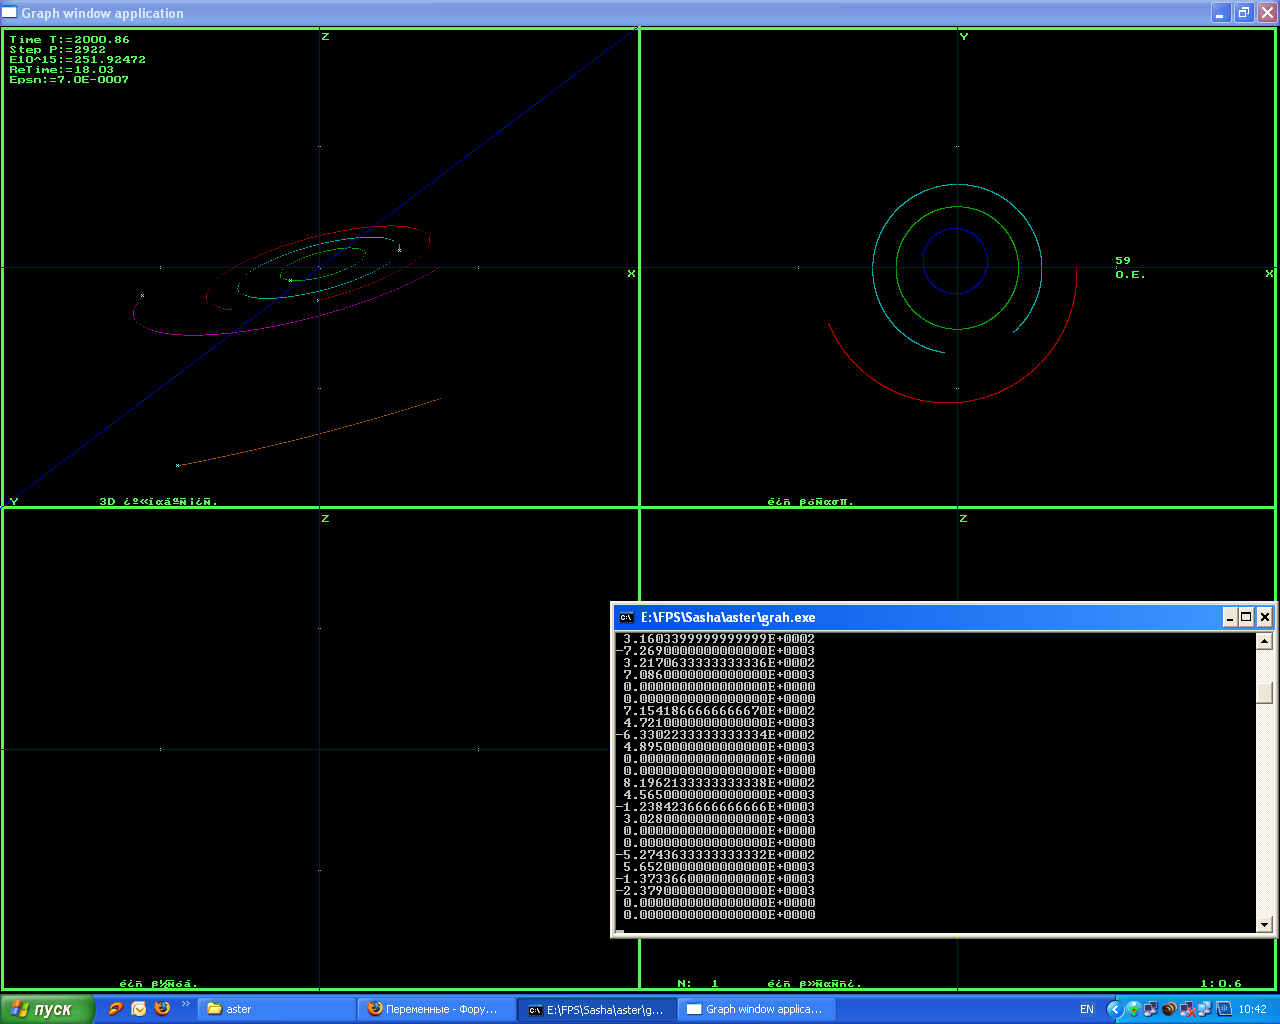Click console value -1.3733660000000000E+0003
The height and width of the screenshot is (1024, 1280).
point(716,879)
